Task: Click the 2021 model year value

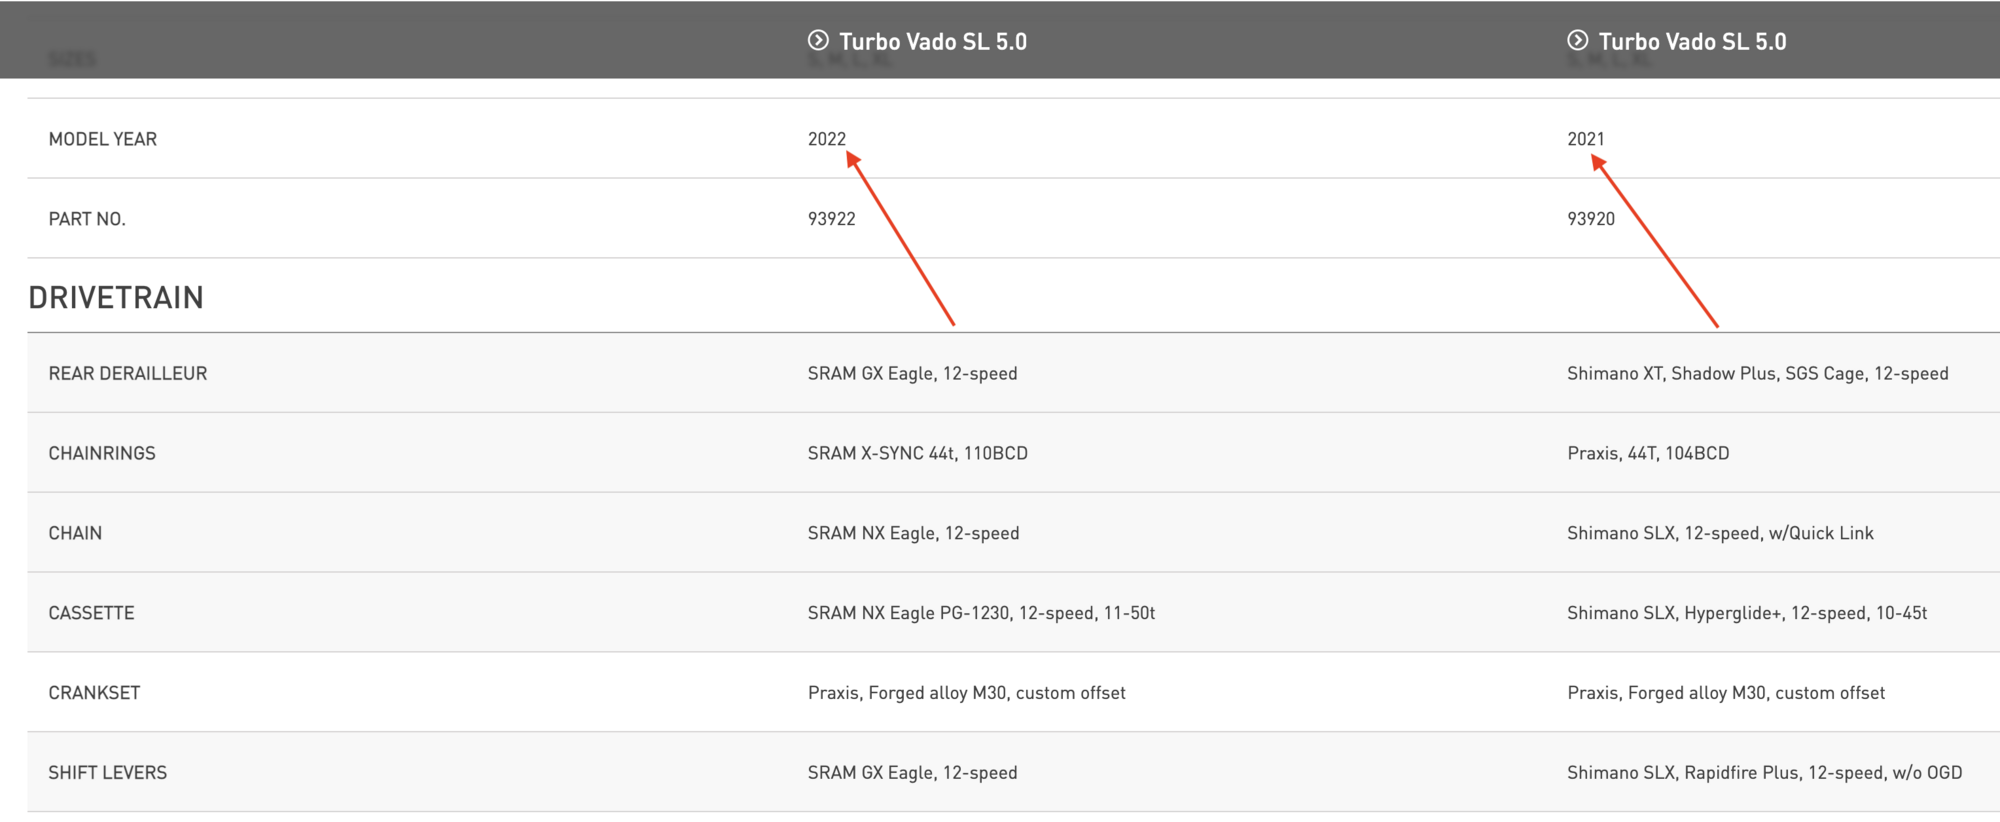Action: pos(1585,139)
